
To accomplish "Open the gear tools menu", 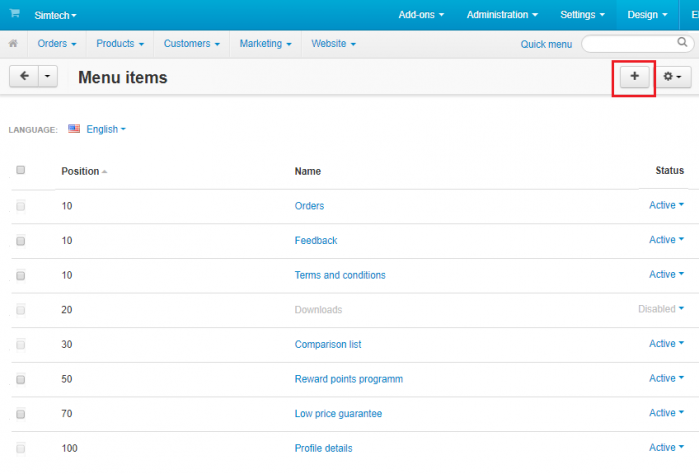I will click(673, 77).
